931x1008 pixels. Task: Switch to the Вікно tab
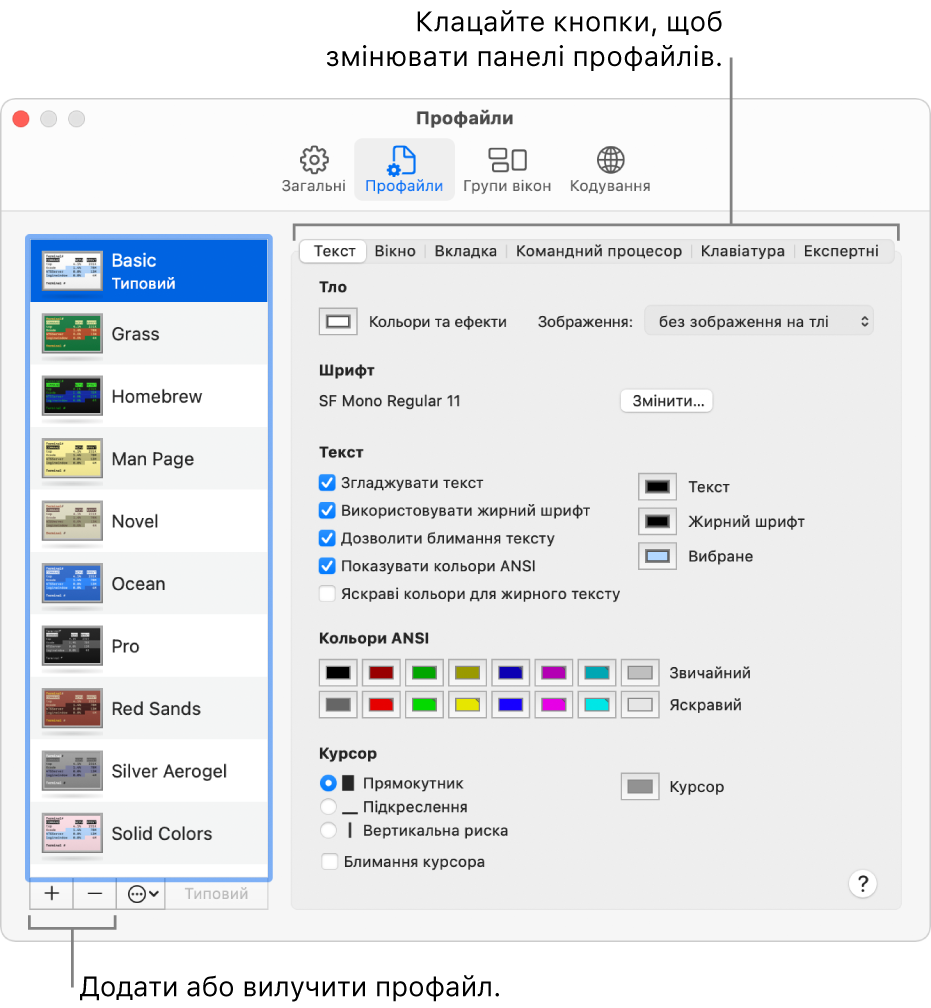tap(395, 251)
